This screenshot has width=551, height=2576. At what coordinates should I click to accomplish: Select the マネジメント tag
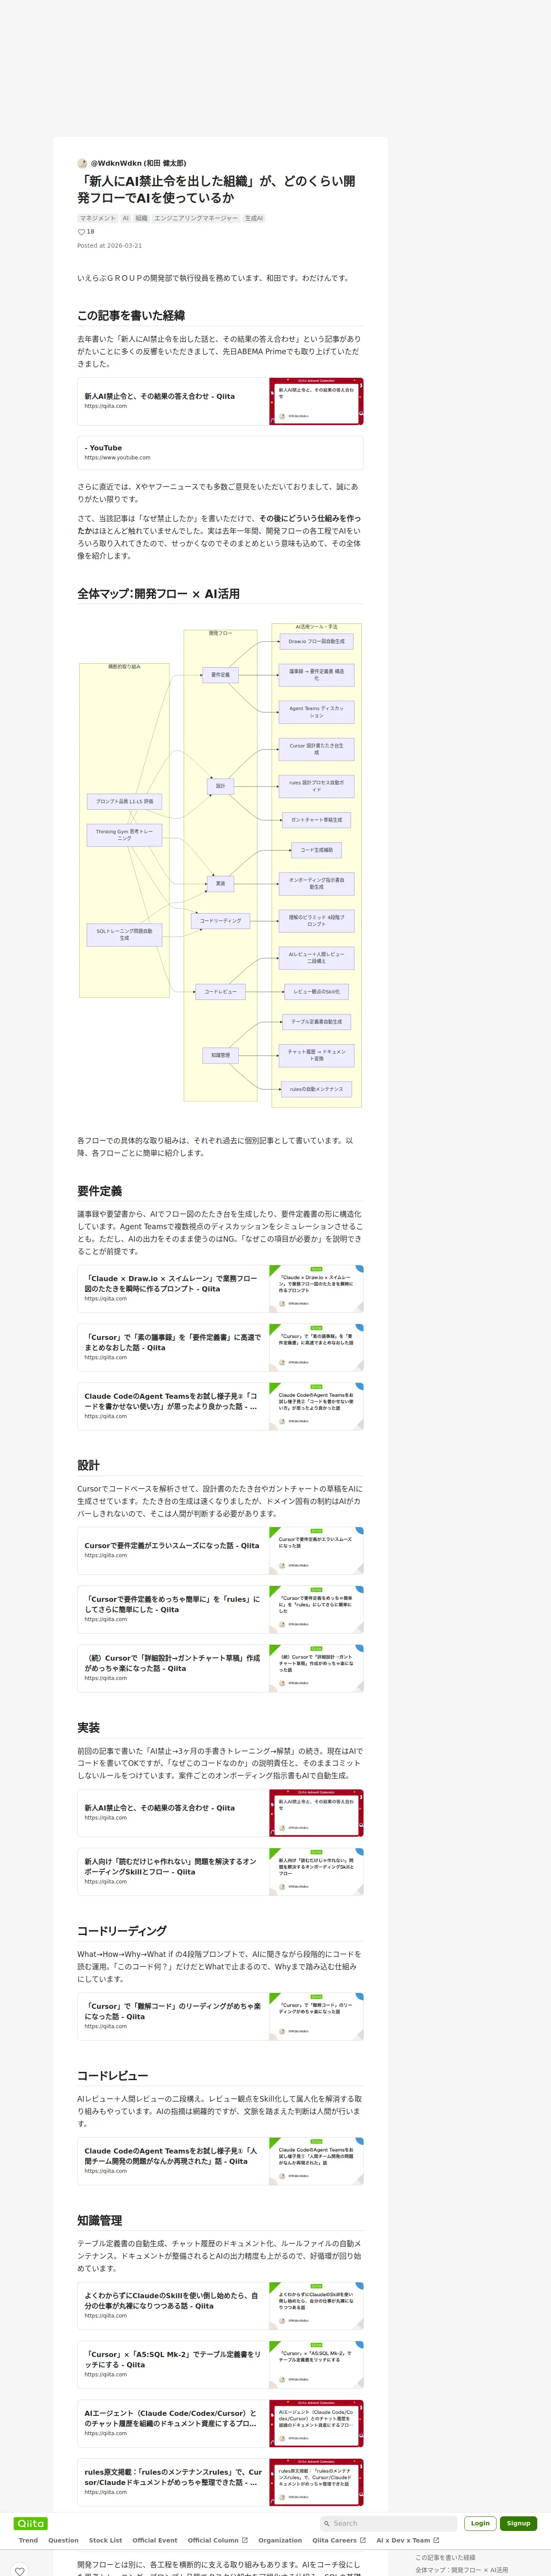[x=98, y=218]
